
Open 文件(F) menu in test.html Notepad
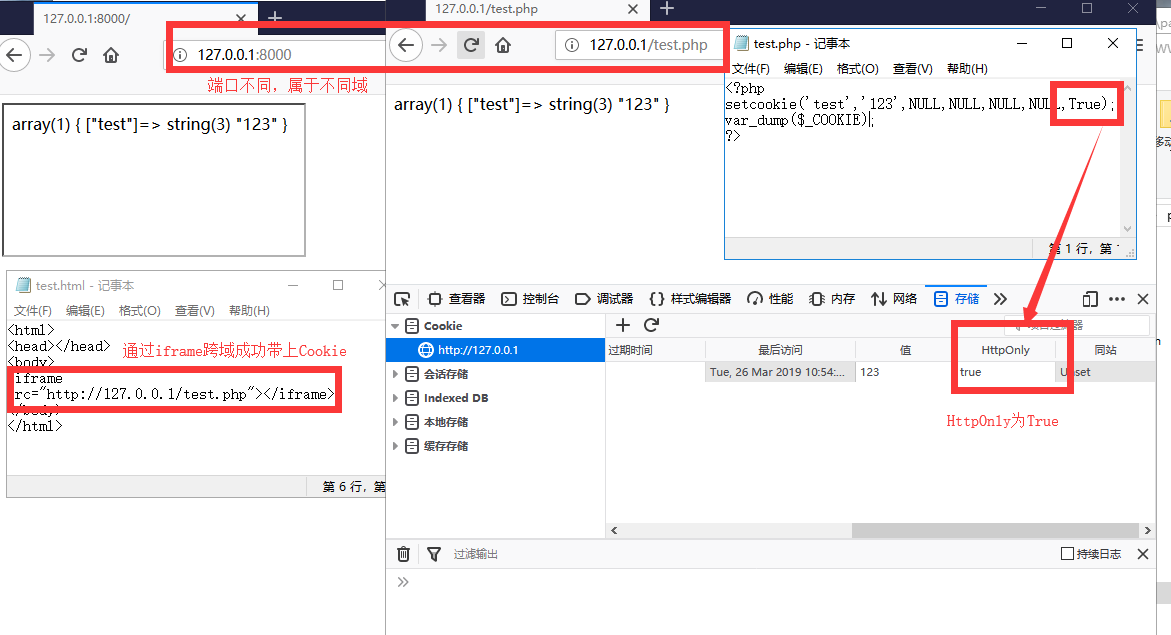pos(32,311)
